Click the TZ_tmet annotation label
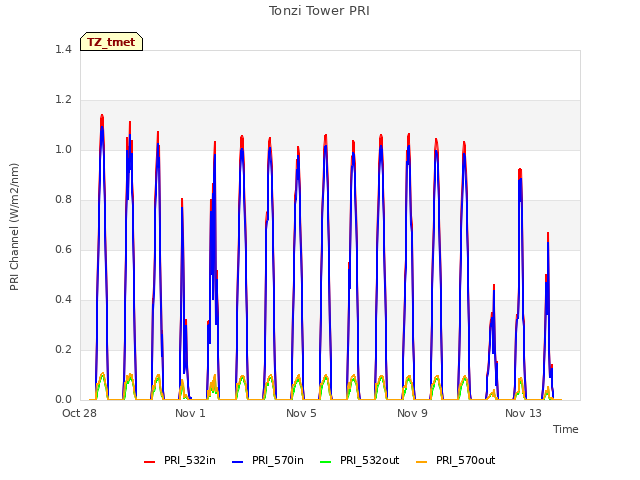640x480 pixels. click(111, 42)
